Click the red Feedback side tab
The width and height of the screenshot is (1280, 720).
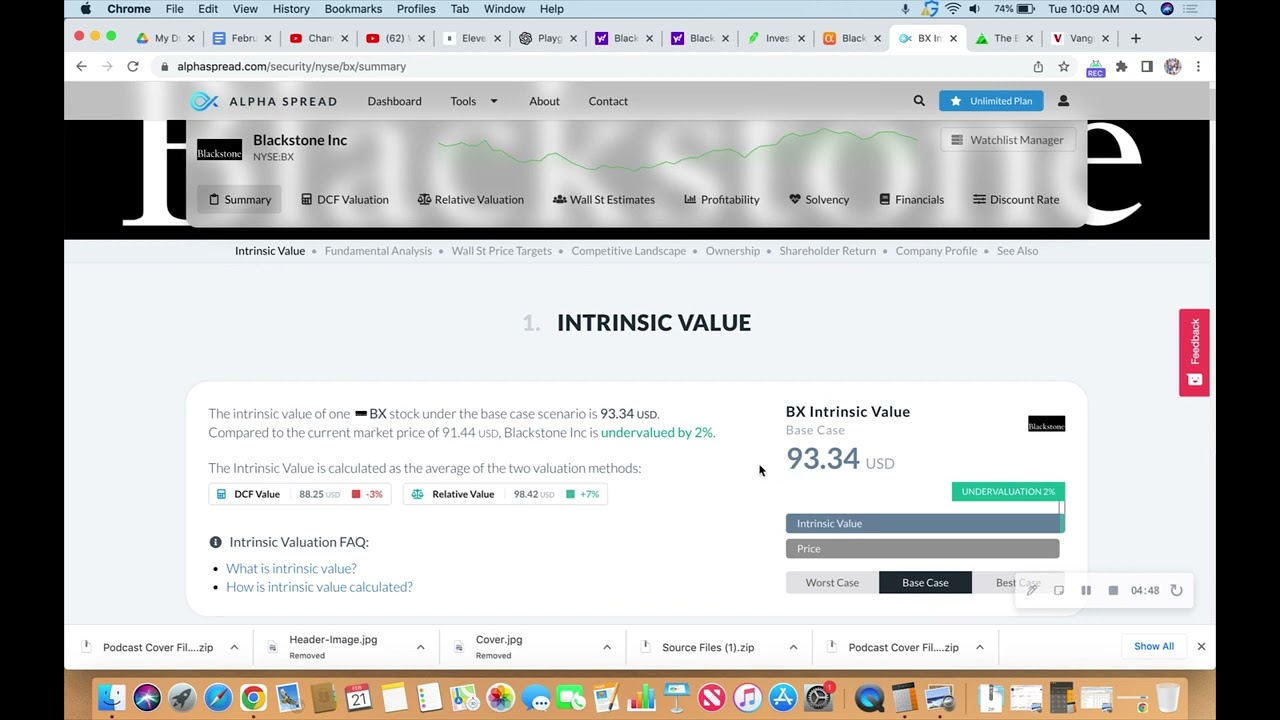[1194, 352]
